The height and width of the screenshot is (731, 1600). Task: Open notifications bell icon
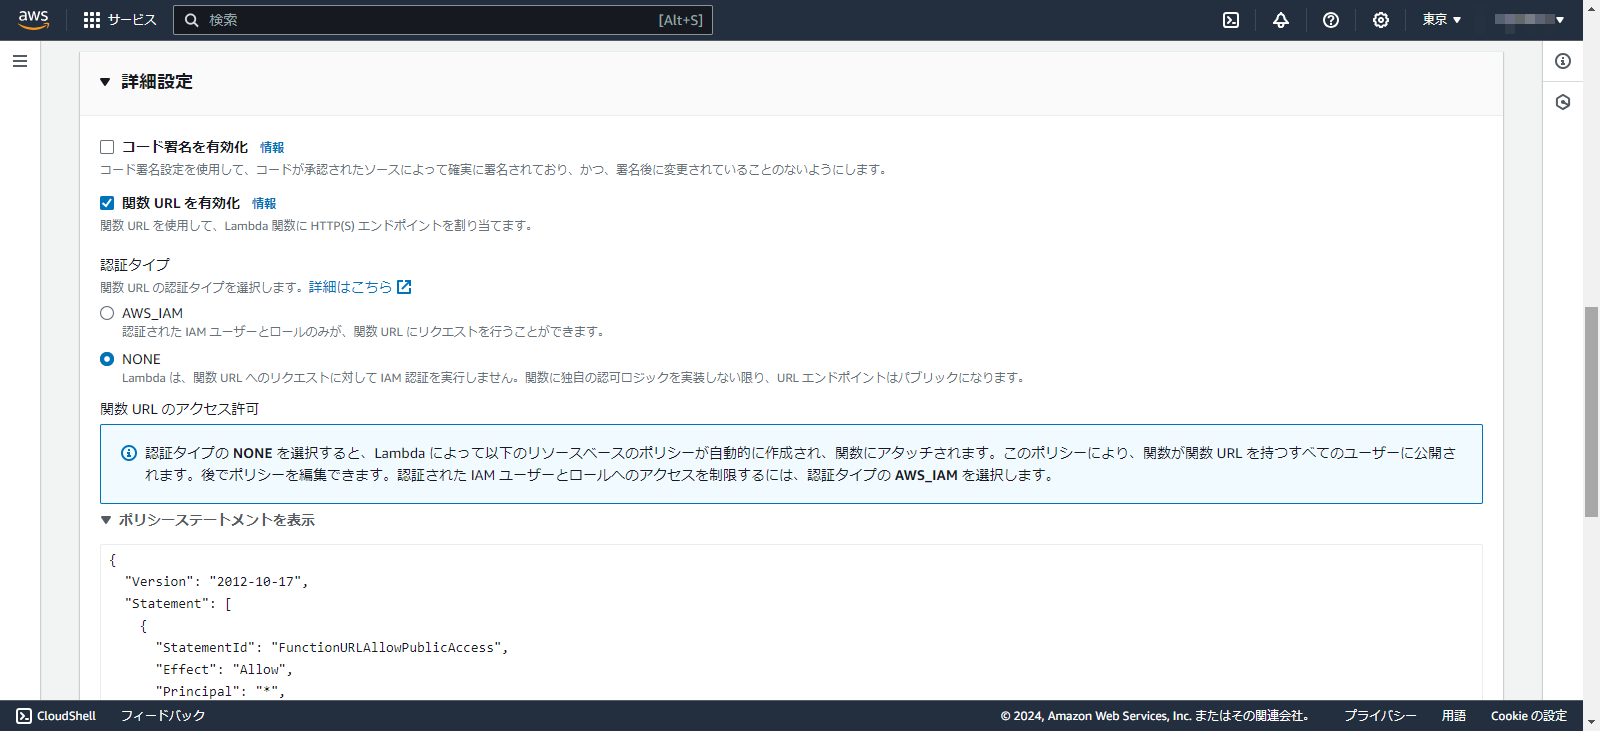1281,20
